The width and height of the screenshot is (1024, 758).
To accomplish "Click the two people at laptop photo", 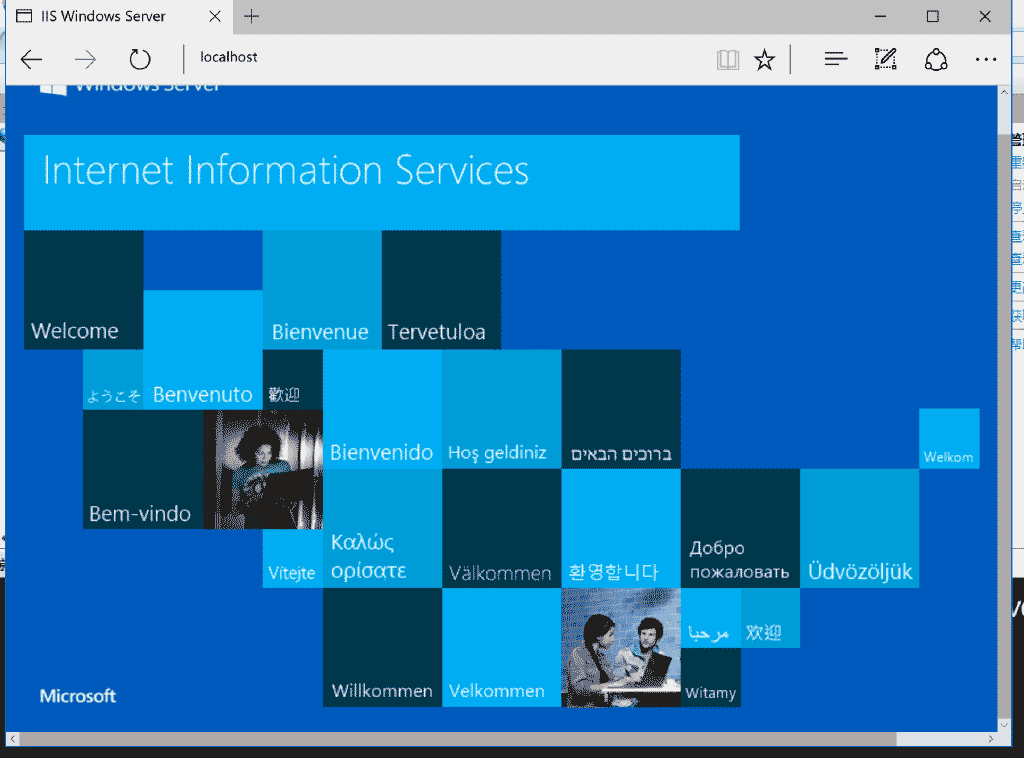I will (620, 647).
